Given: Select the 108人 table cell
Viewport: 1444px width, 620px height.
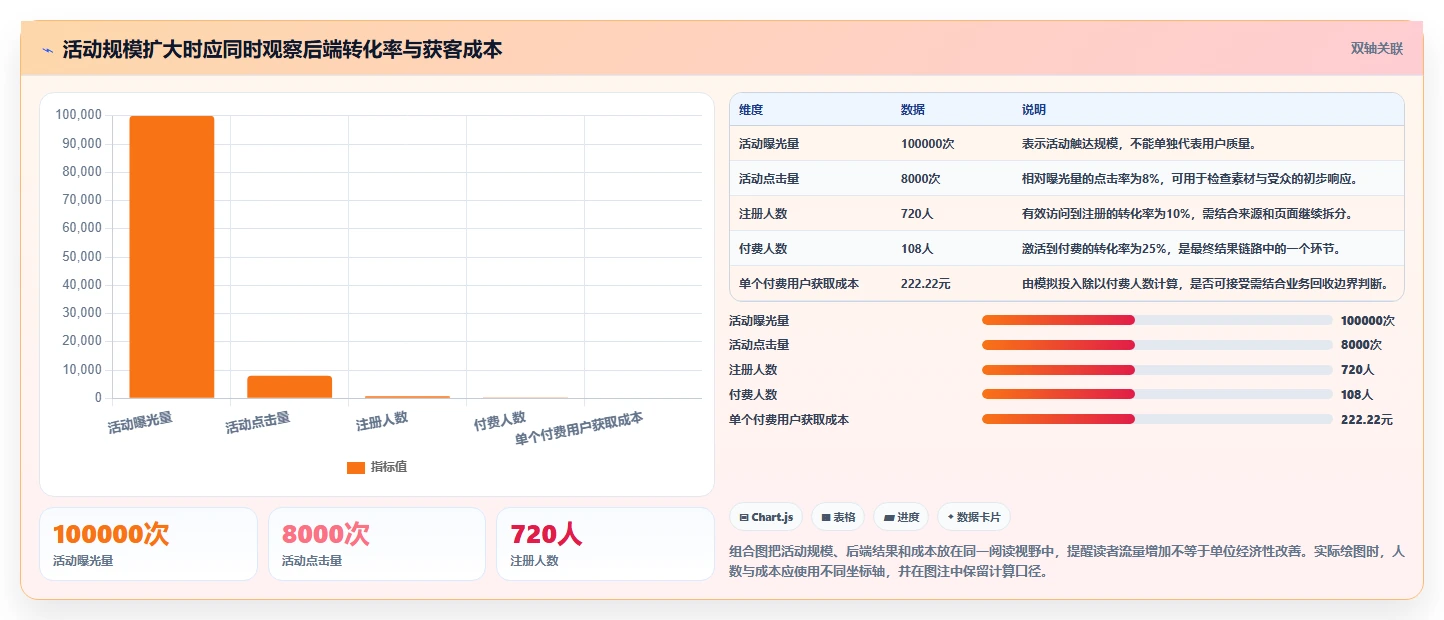Looking at the screenshot, I should [917, 249].
